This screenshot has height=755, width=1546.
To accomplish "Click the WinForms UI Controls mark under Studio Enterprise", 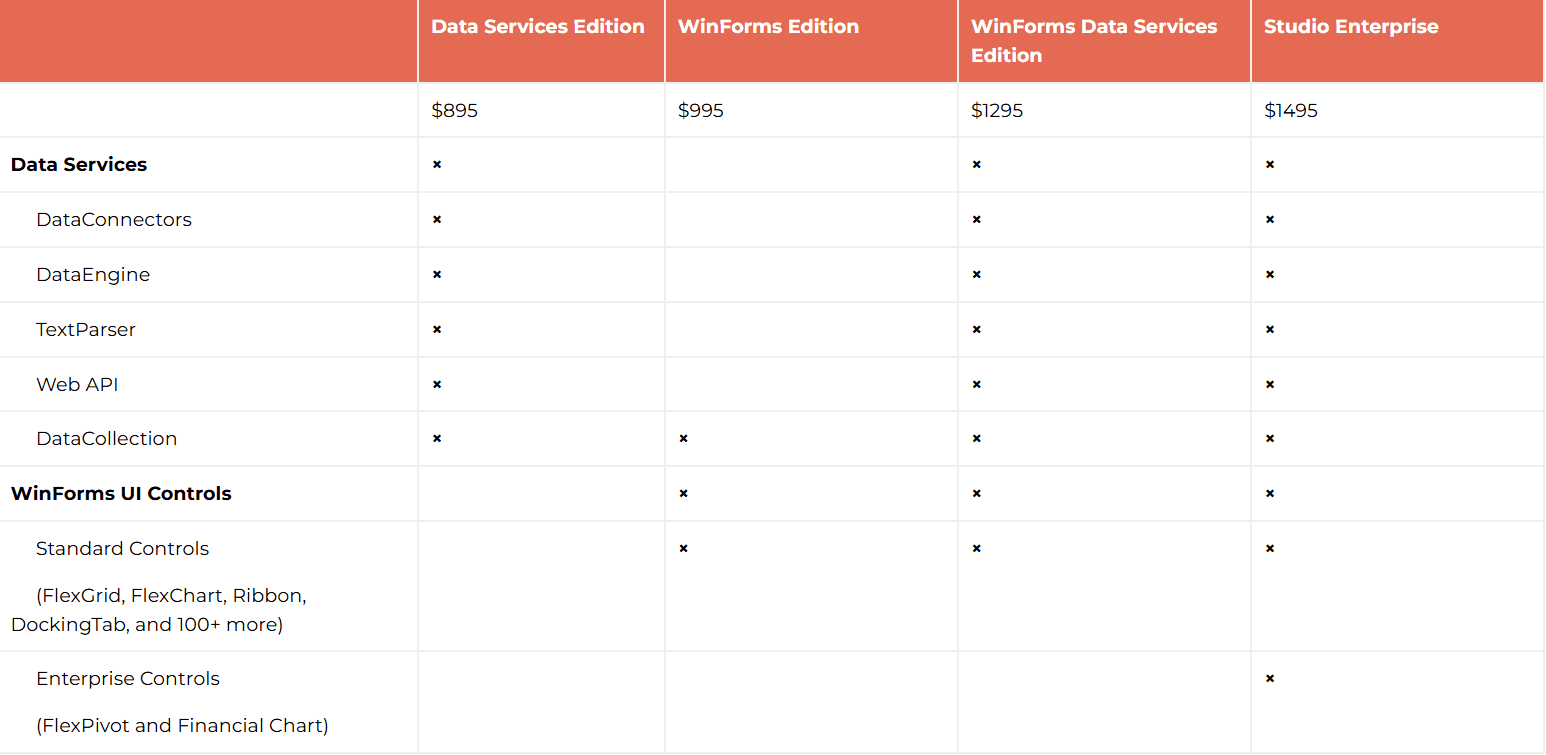I will (x=1270, y=494).
